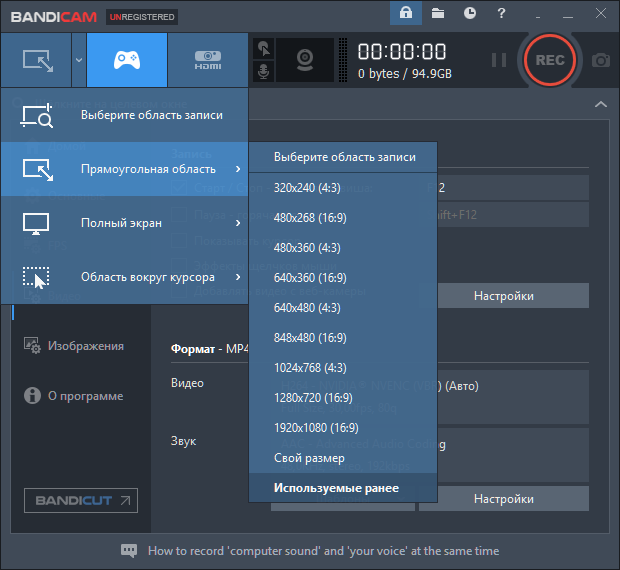Click the lock icon in title bar
620x570 pixels.
click(x=406, y=13)
